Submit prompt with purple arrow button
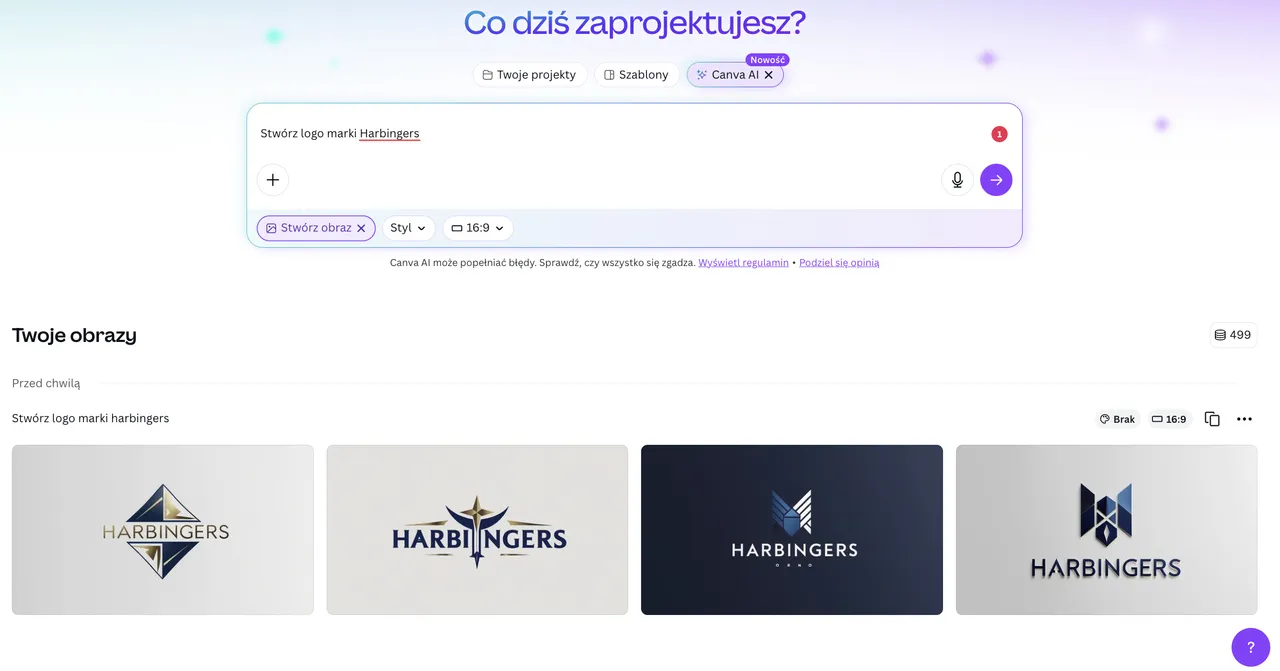Screen dimensions: 1280x671 click(x=996, y=180)
